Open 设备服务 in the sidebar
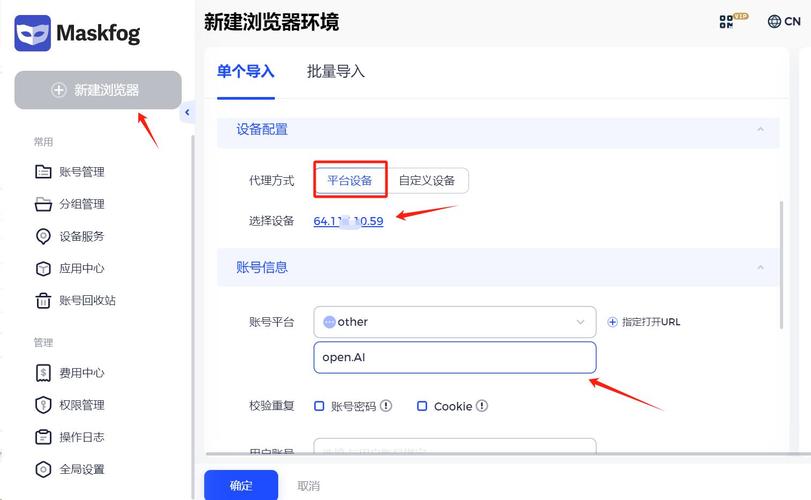811x500 pixels. [82, 236]
